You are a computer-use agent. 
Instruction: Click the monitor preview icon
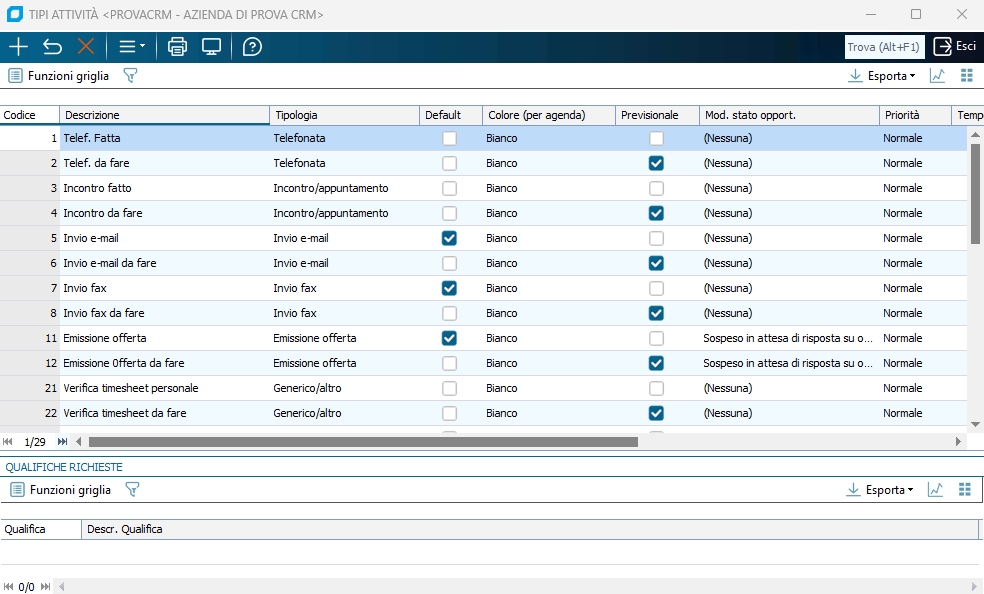click(211, 47)
